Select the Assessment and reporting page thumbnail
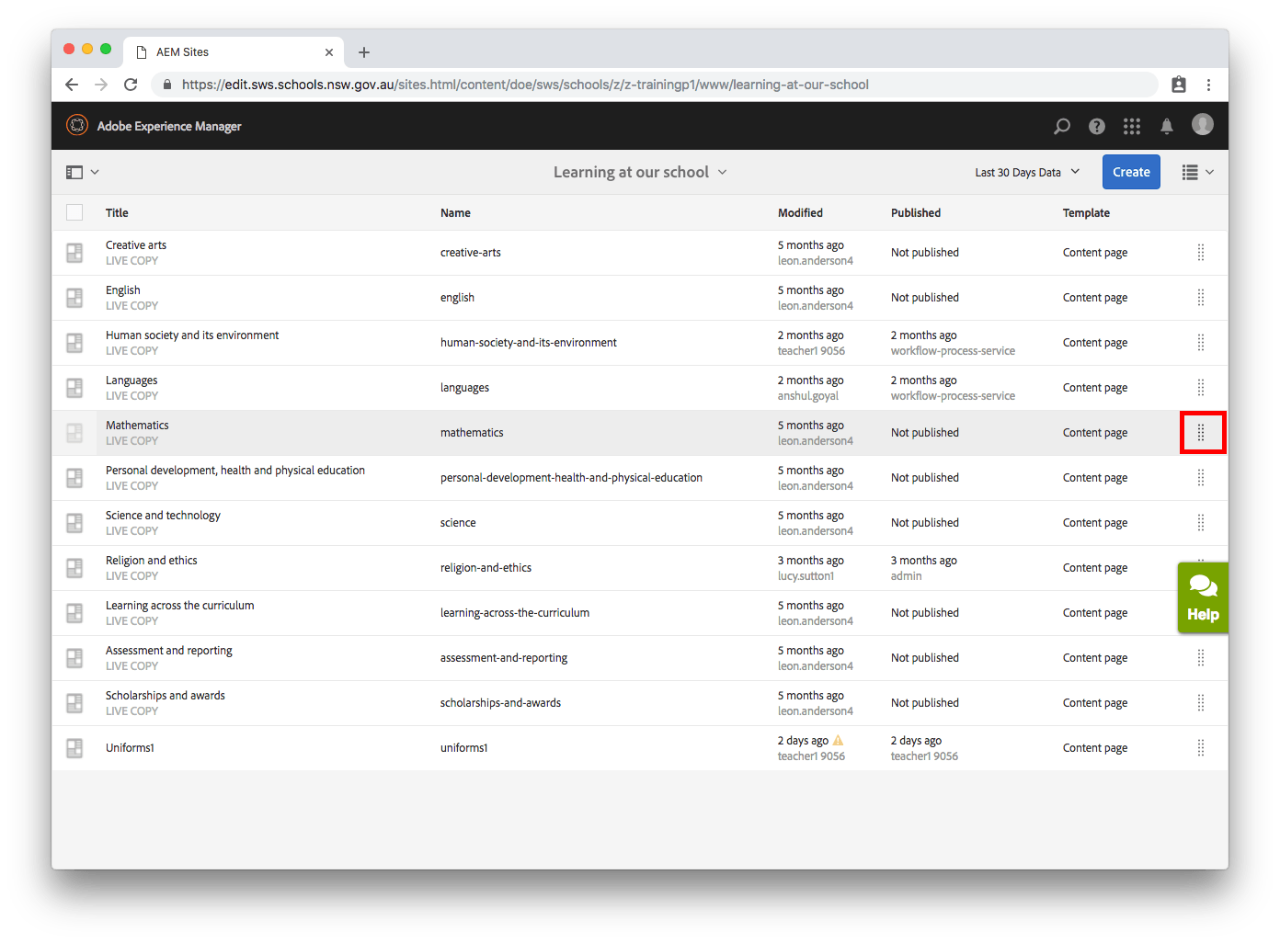The width and height of the screenshot is (1280, 943). tap(74, 658)
